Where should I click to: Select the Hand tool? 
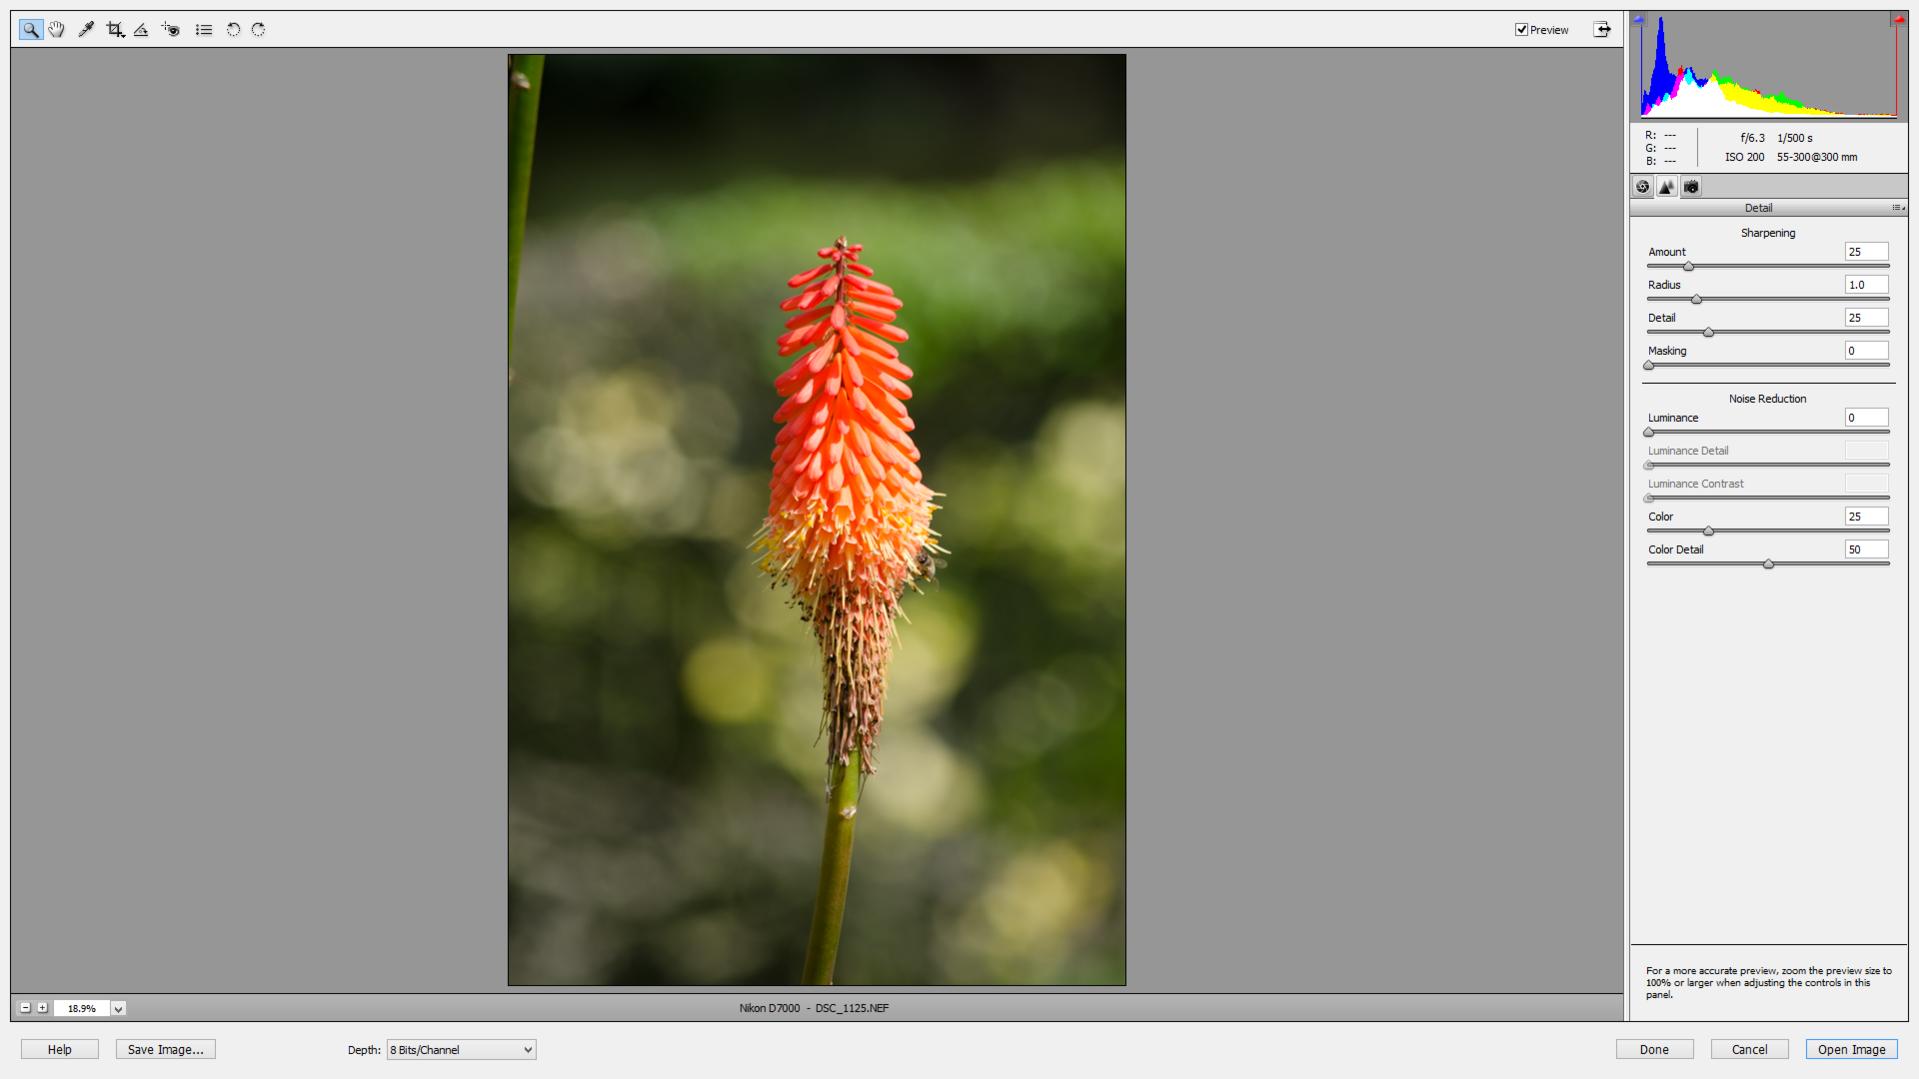coord(57,30)
